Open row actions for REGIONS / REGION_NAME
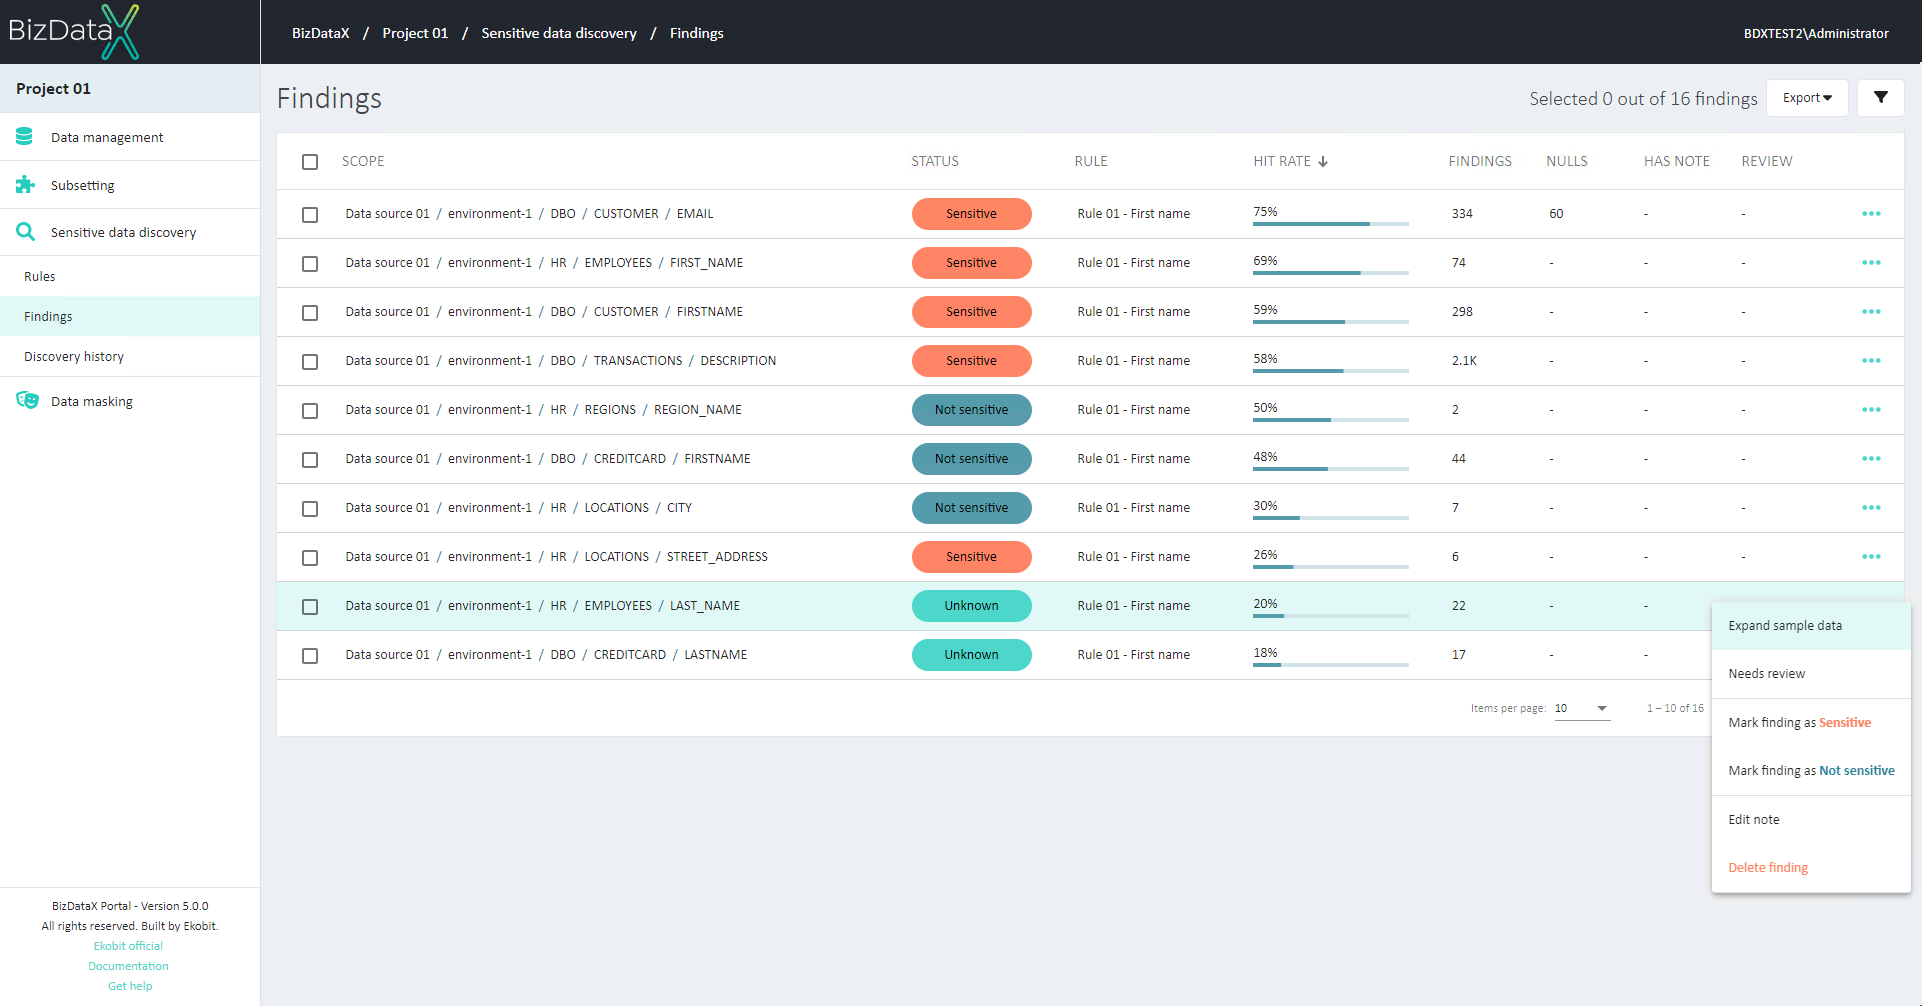The height and width of the screenshot is (1006, 1922). (1871, 410)
